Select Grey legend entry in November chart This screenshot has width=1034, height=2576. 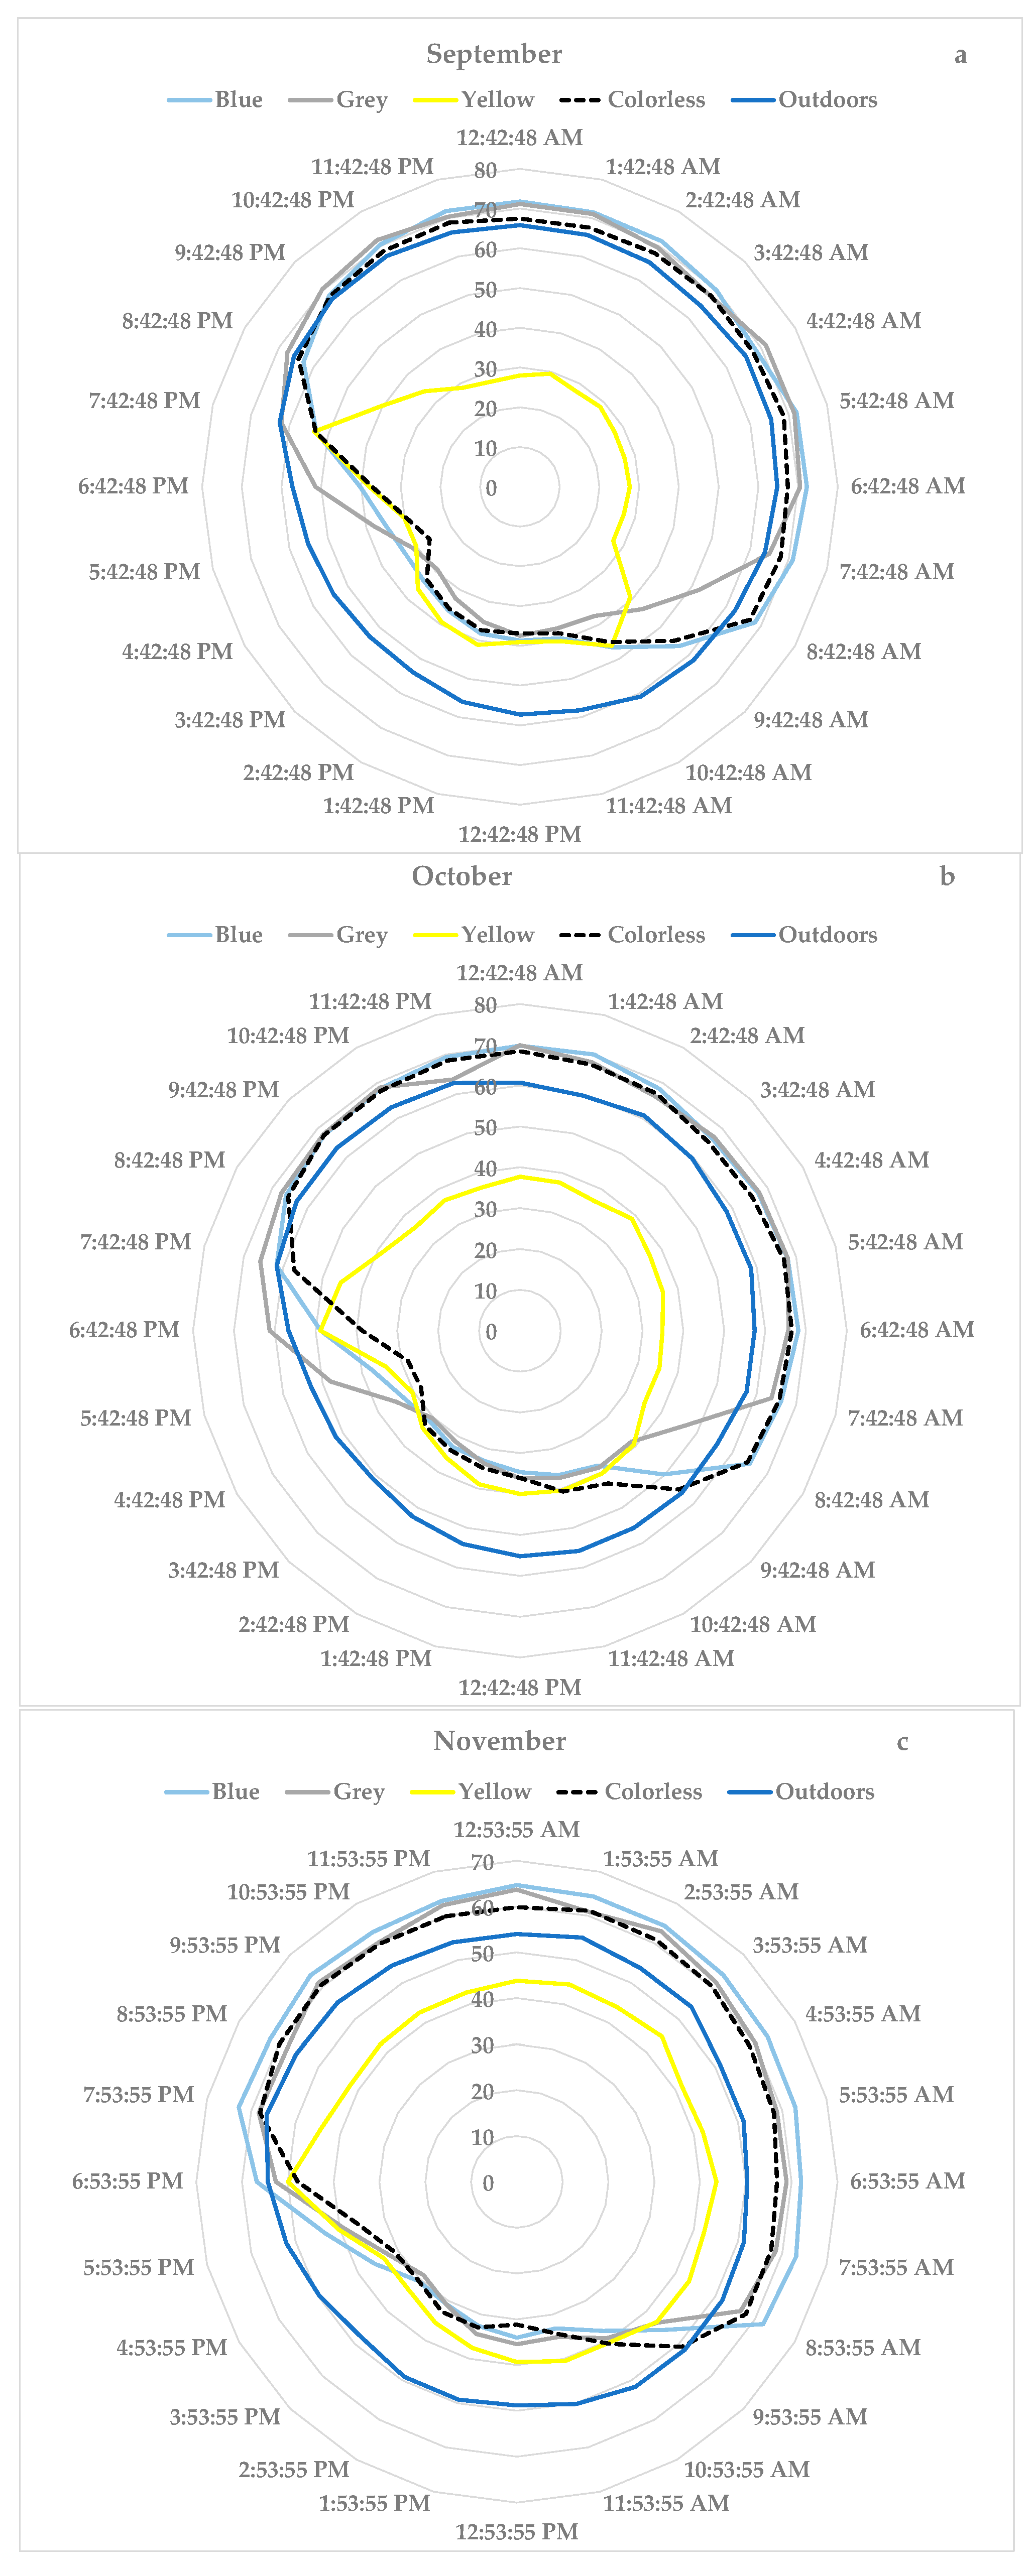tap(358, 1792)
